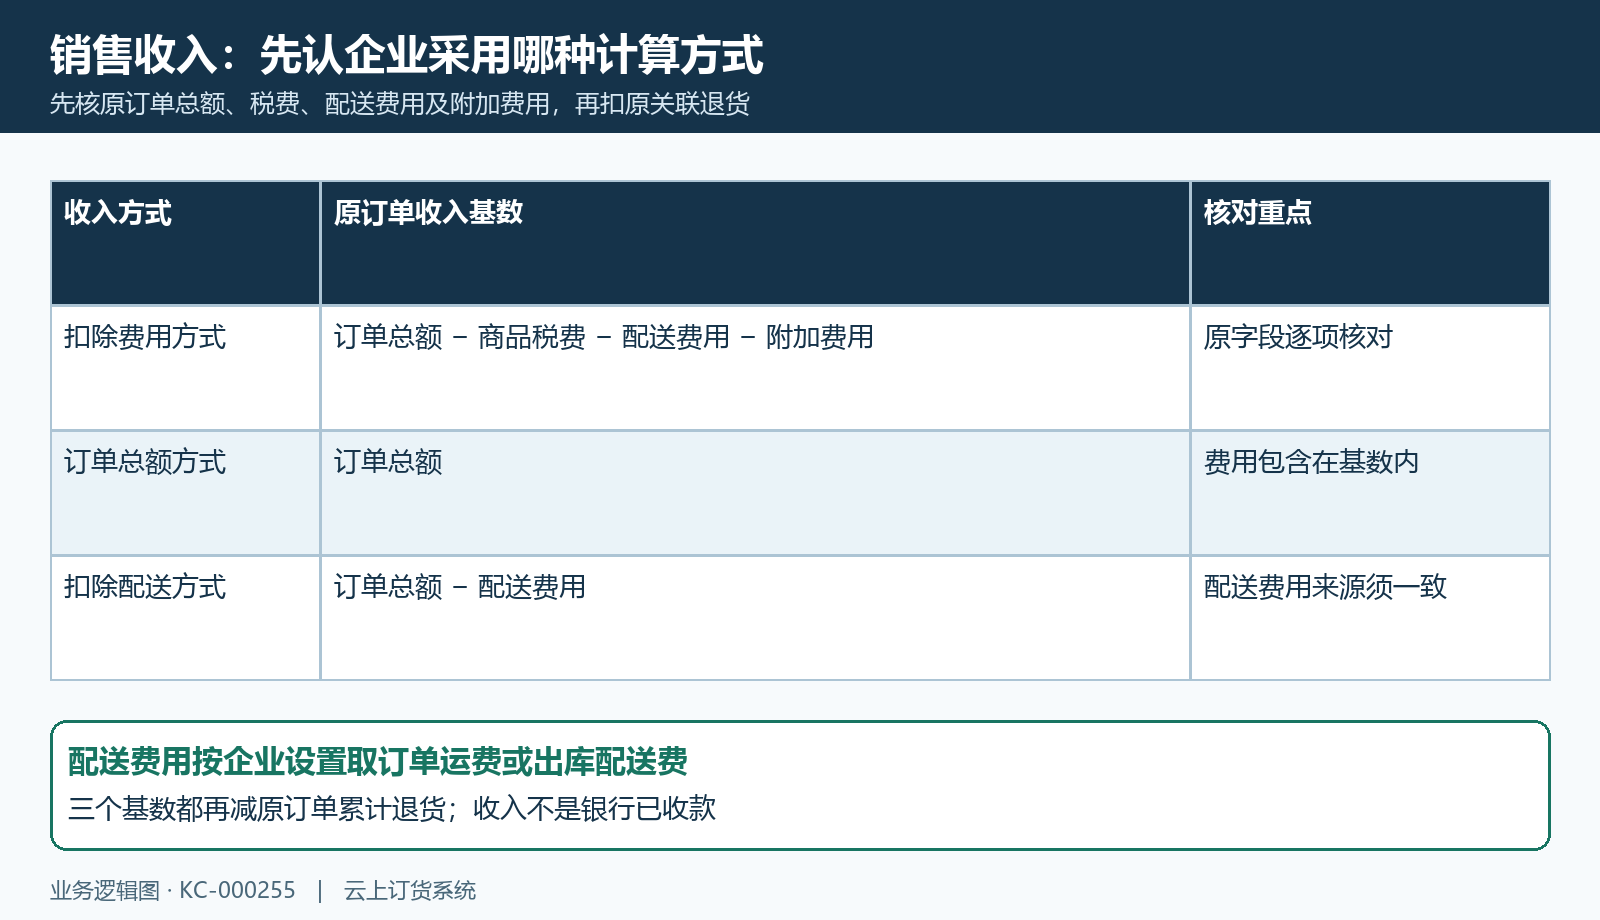Click the title '销售收入：先认企业采用哪种计算方式'

[407, 55]
